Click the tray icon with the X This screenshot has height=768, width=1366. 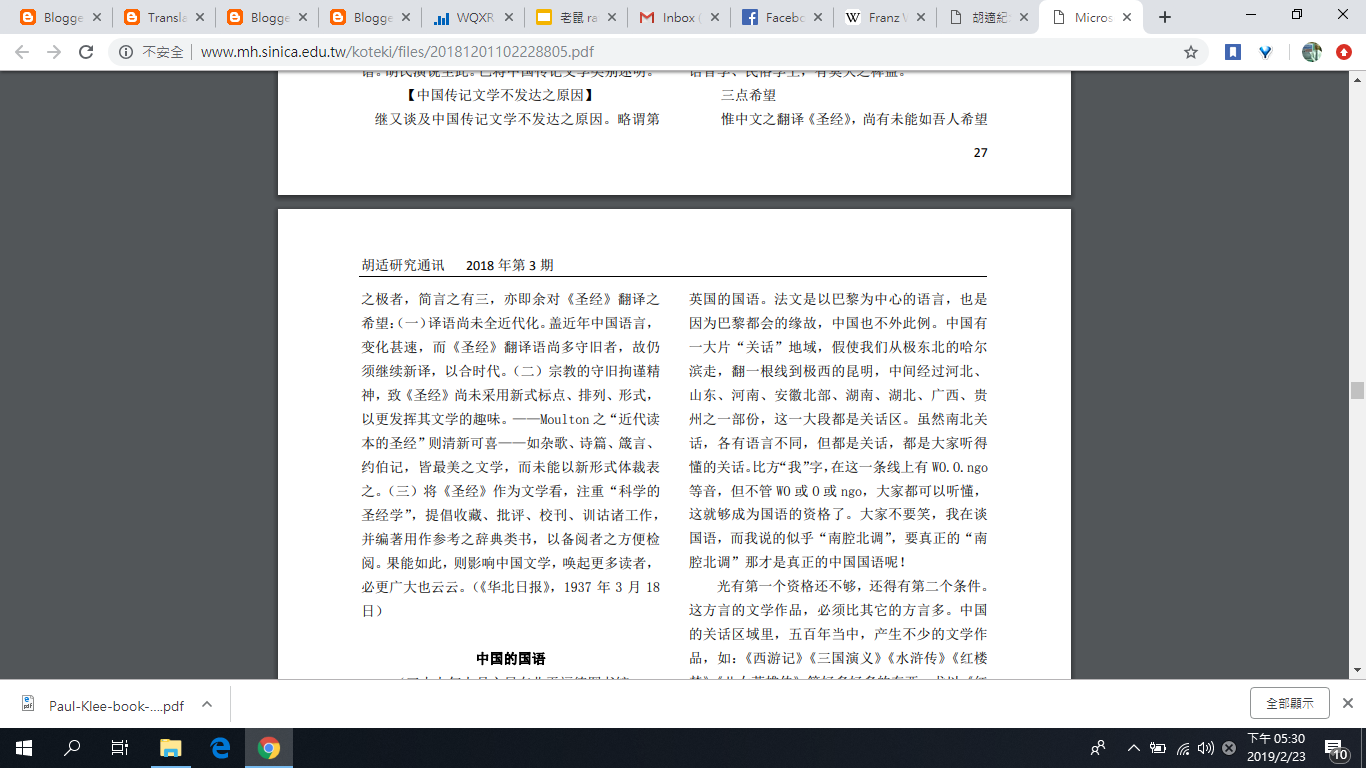pyautogui.click(x=1228, y=747)
